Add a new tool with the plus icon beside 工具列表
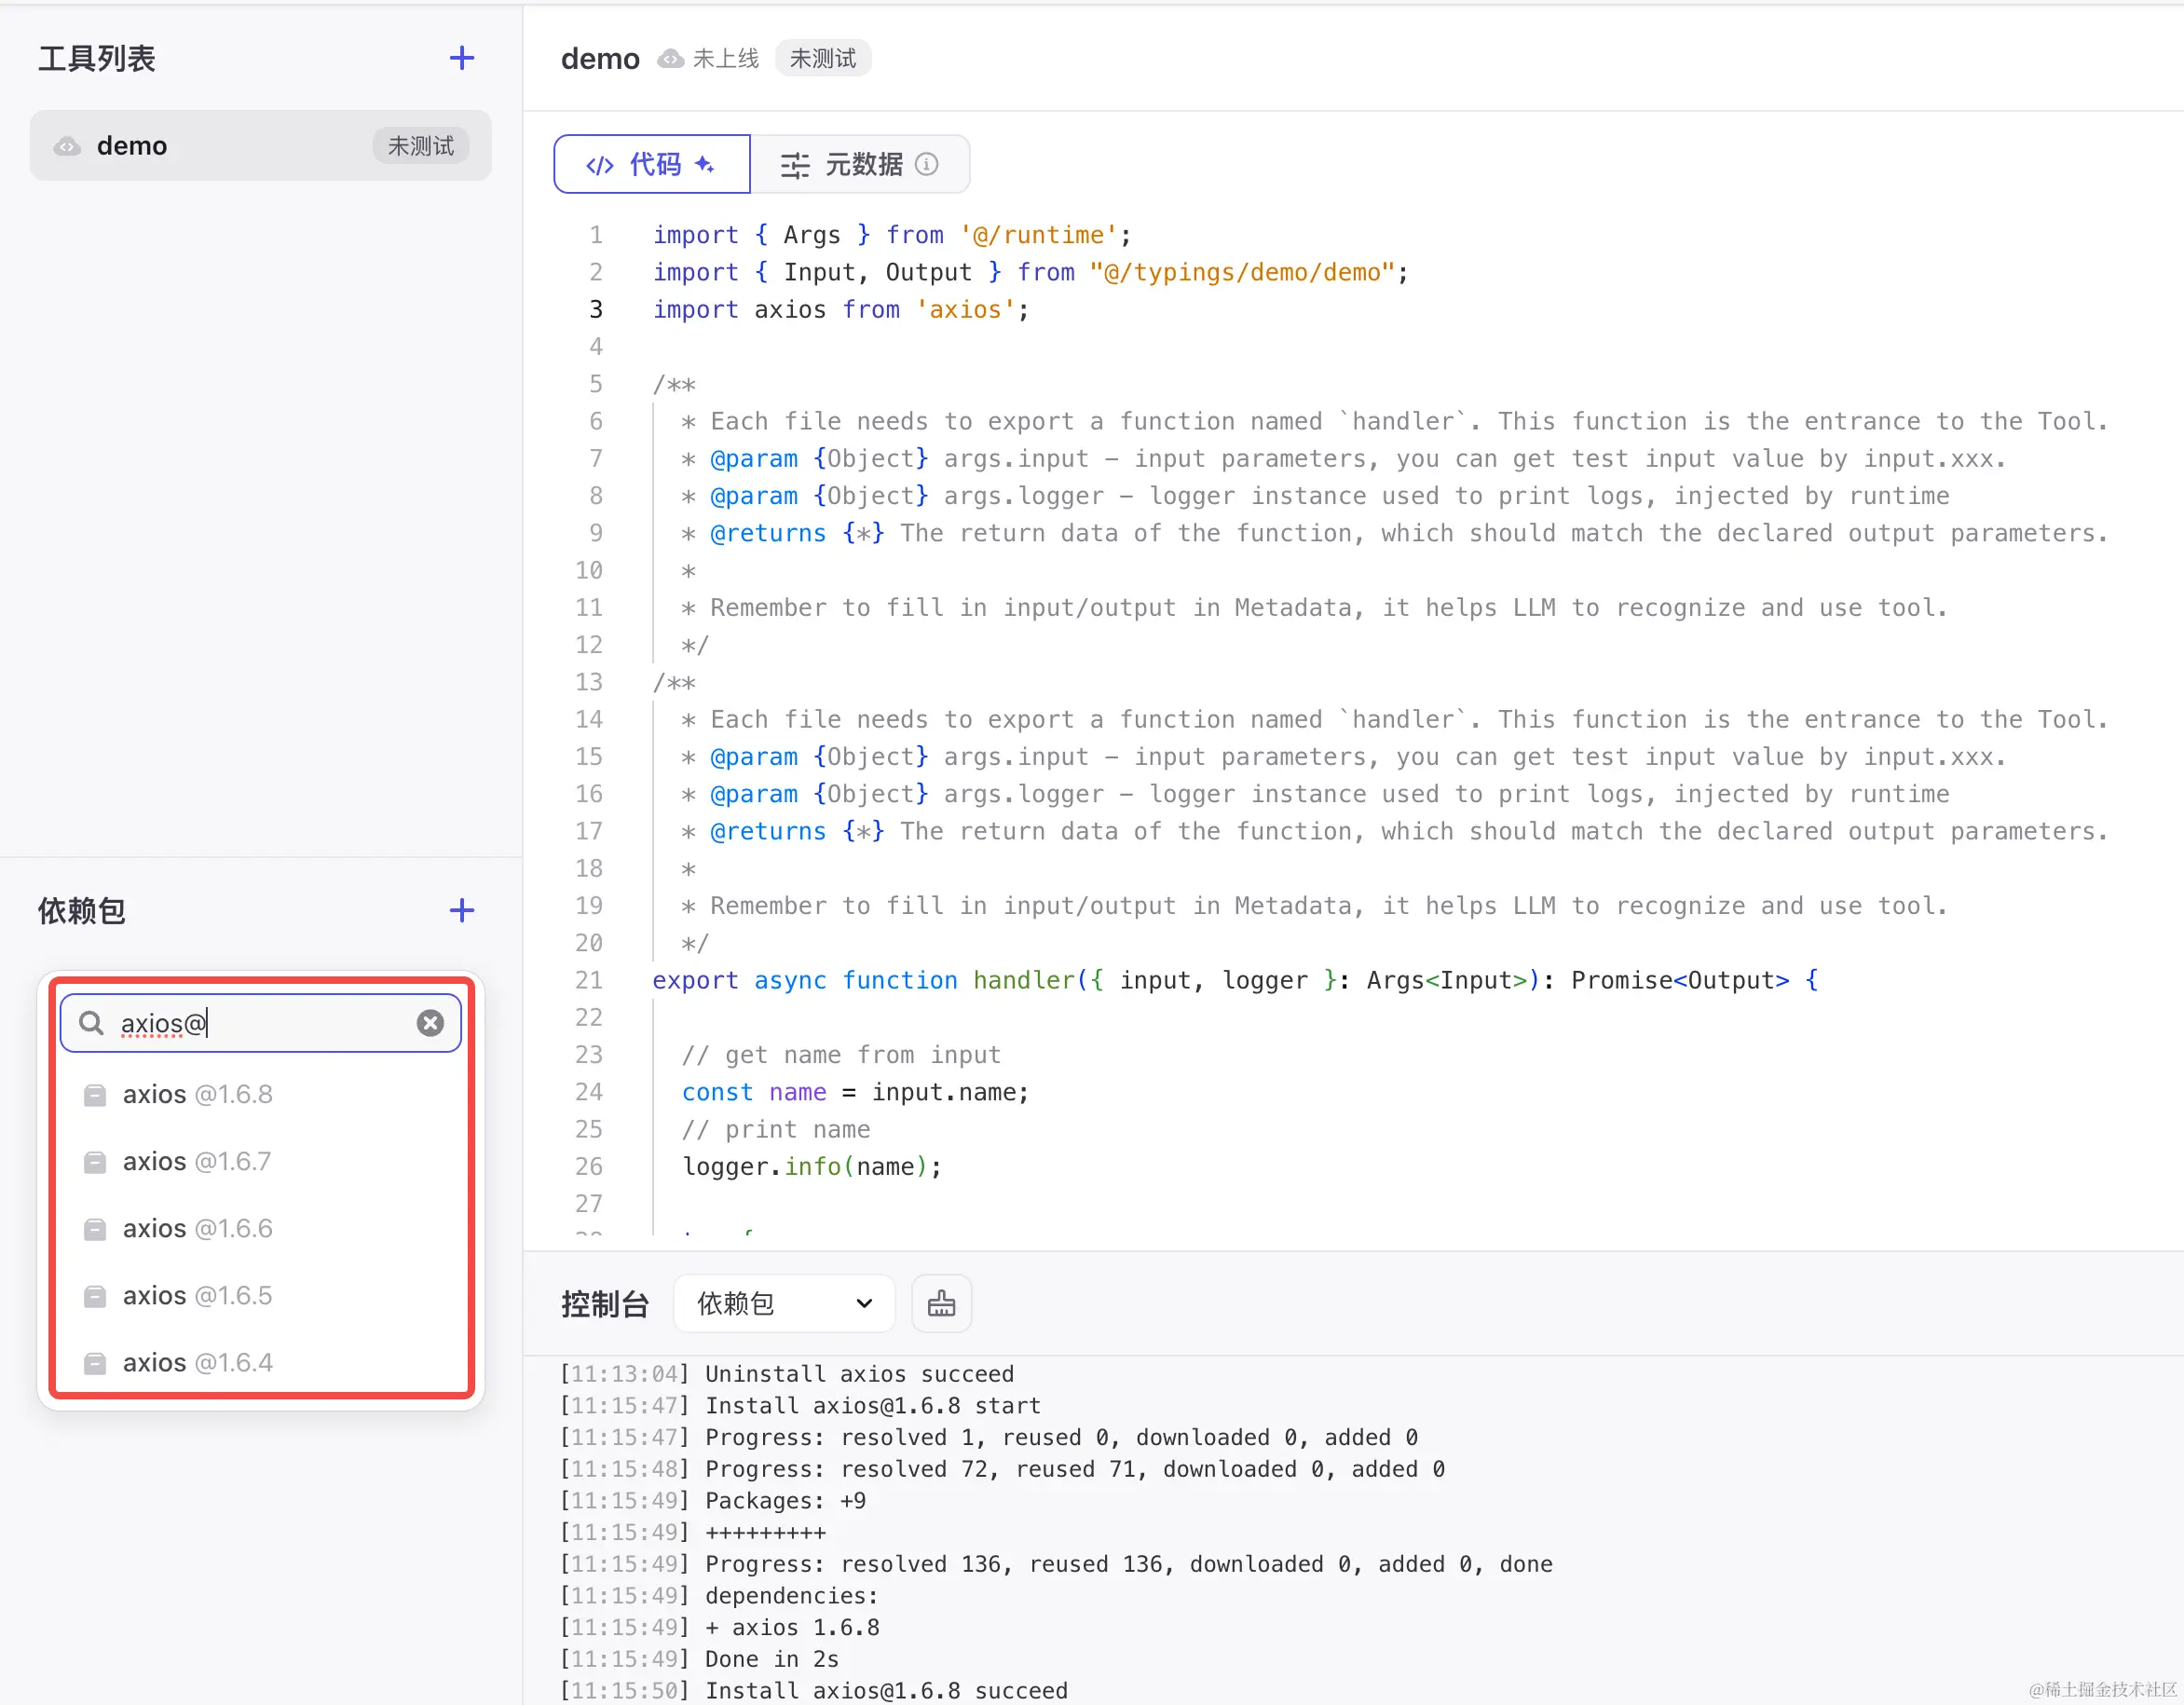 click(x=461, y=58)
